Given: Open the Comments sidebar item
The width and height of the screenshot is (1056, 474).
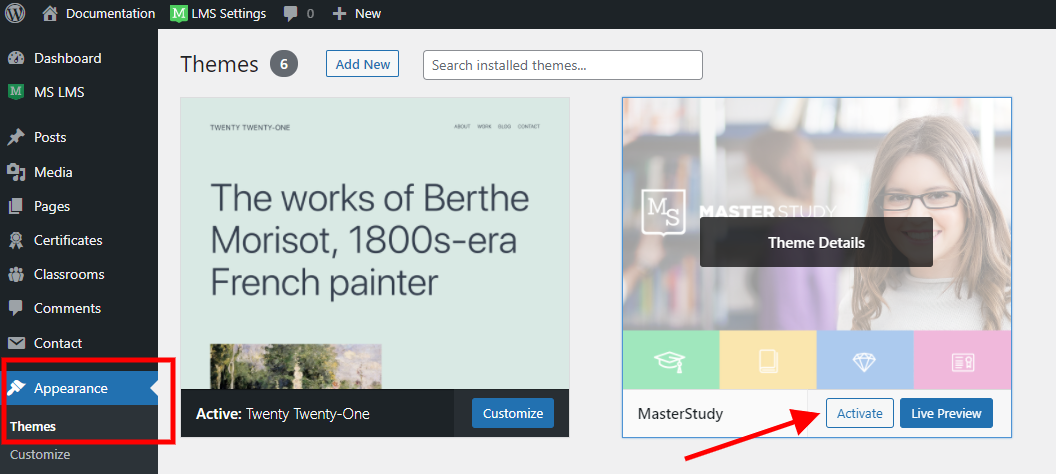Looking at the screenshot, I should point(67,308).
